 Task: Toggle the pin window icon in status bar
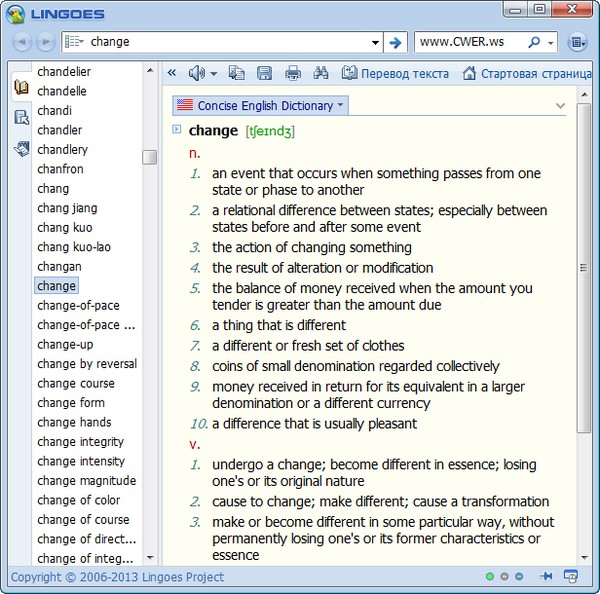tap(546, 577)
